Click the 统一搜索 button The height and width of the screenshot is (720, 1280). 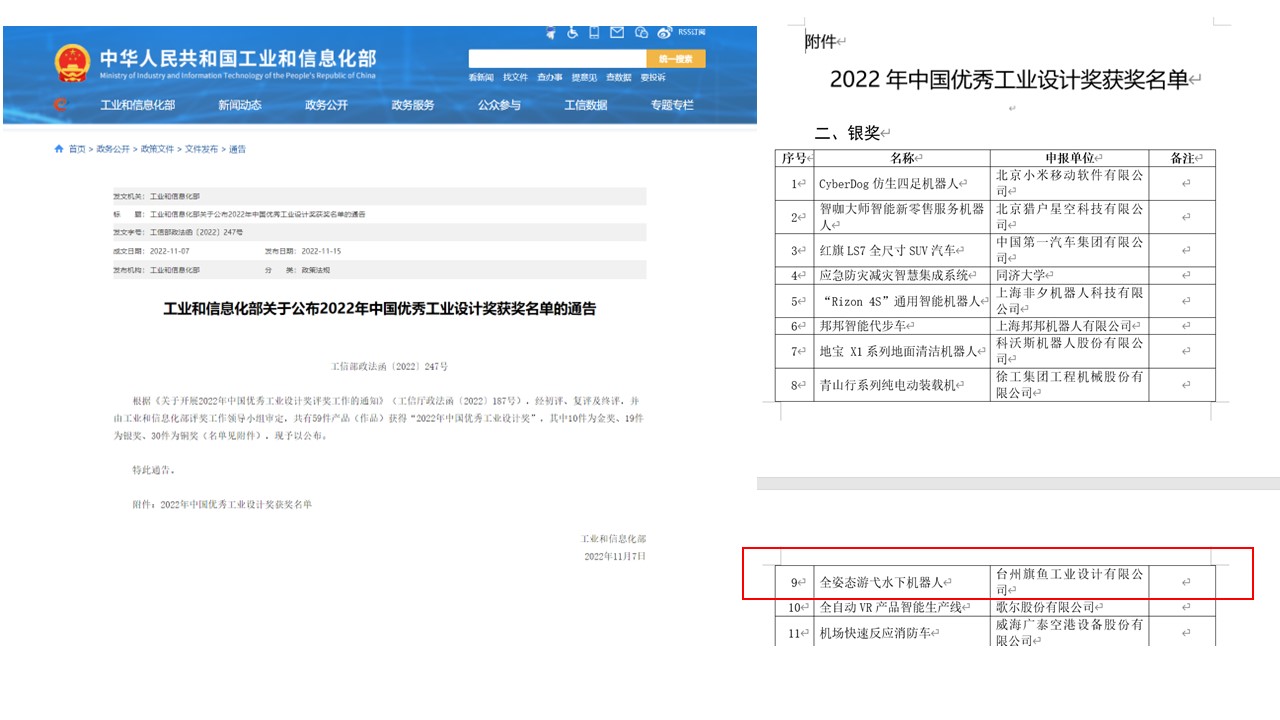point(676,58)
